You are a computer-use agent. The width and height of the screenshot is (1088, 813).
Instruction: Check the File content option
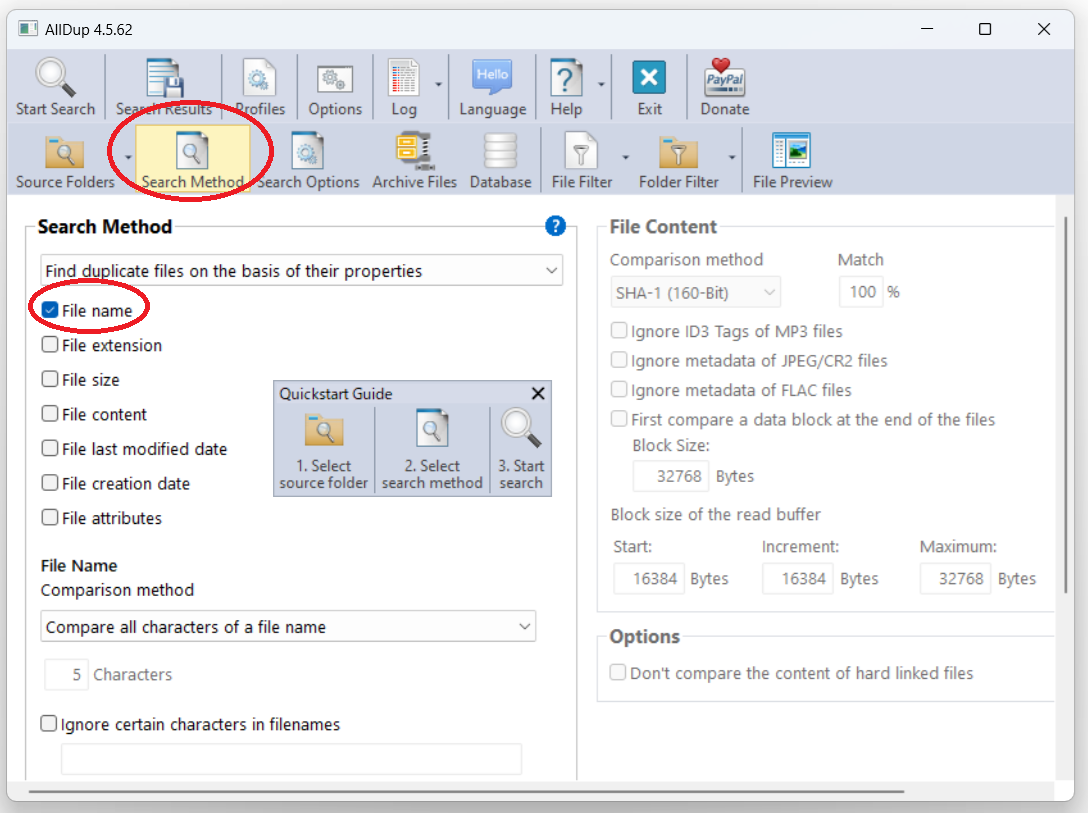point(50,414)
